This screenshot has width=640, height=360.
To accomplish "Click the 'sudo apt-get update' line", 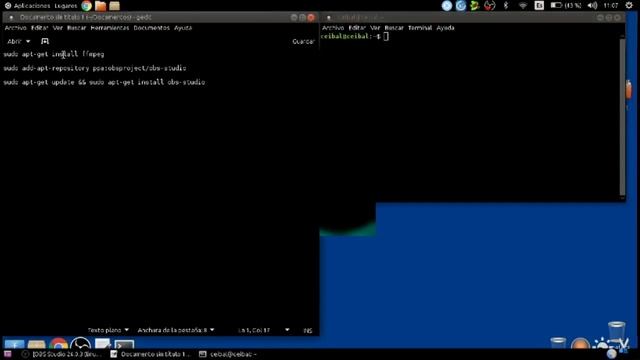I will coord(104,82).
